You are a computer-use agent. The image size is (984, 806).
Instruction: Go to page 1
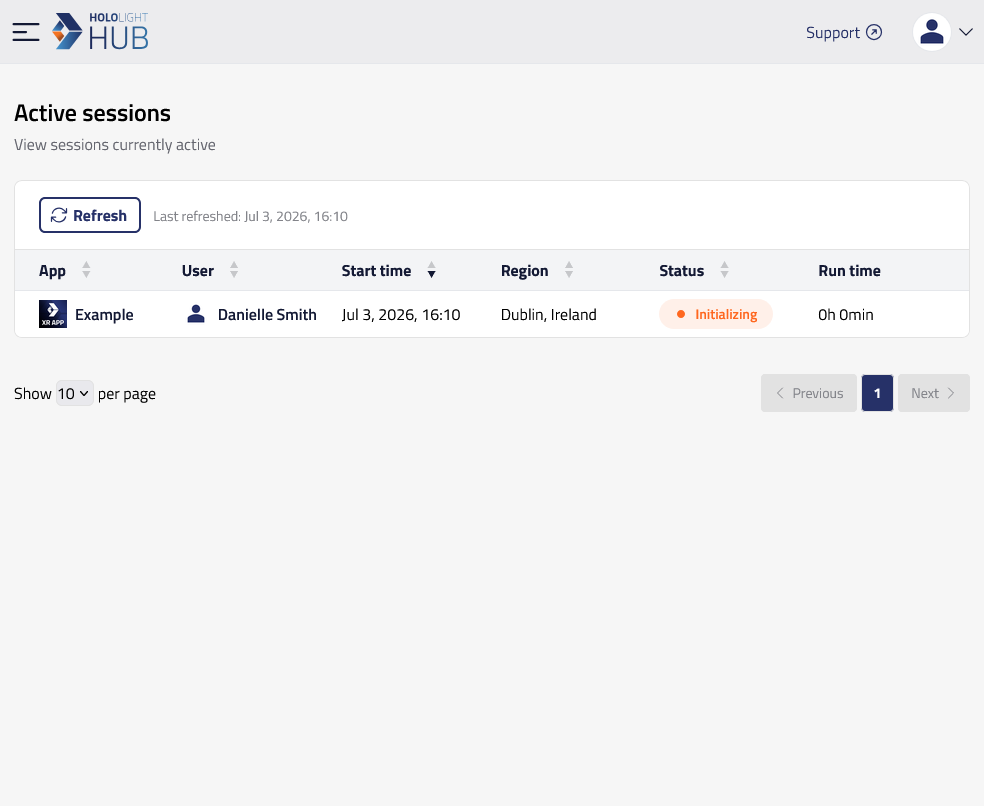coord(877,393)
